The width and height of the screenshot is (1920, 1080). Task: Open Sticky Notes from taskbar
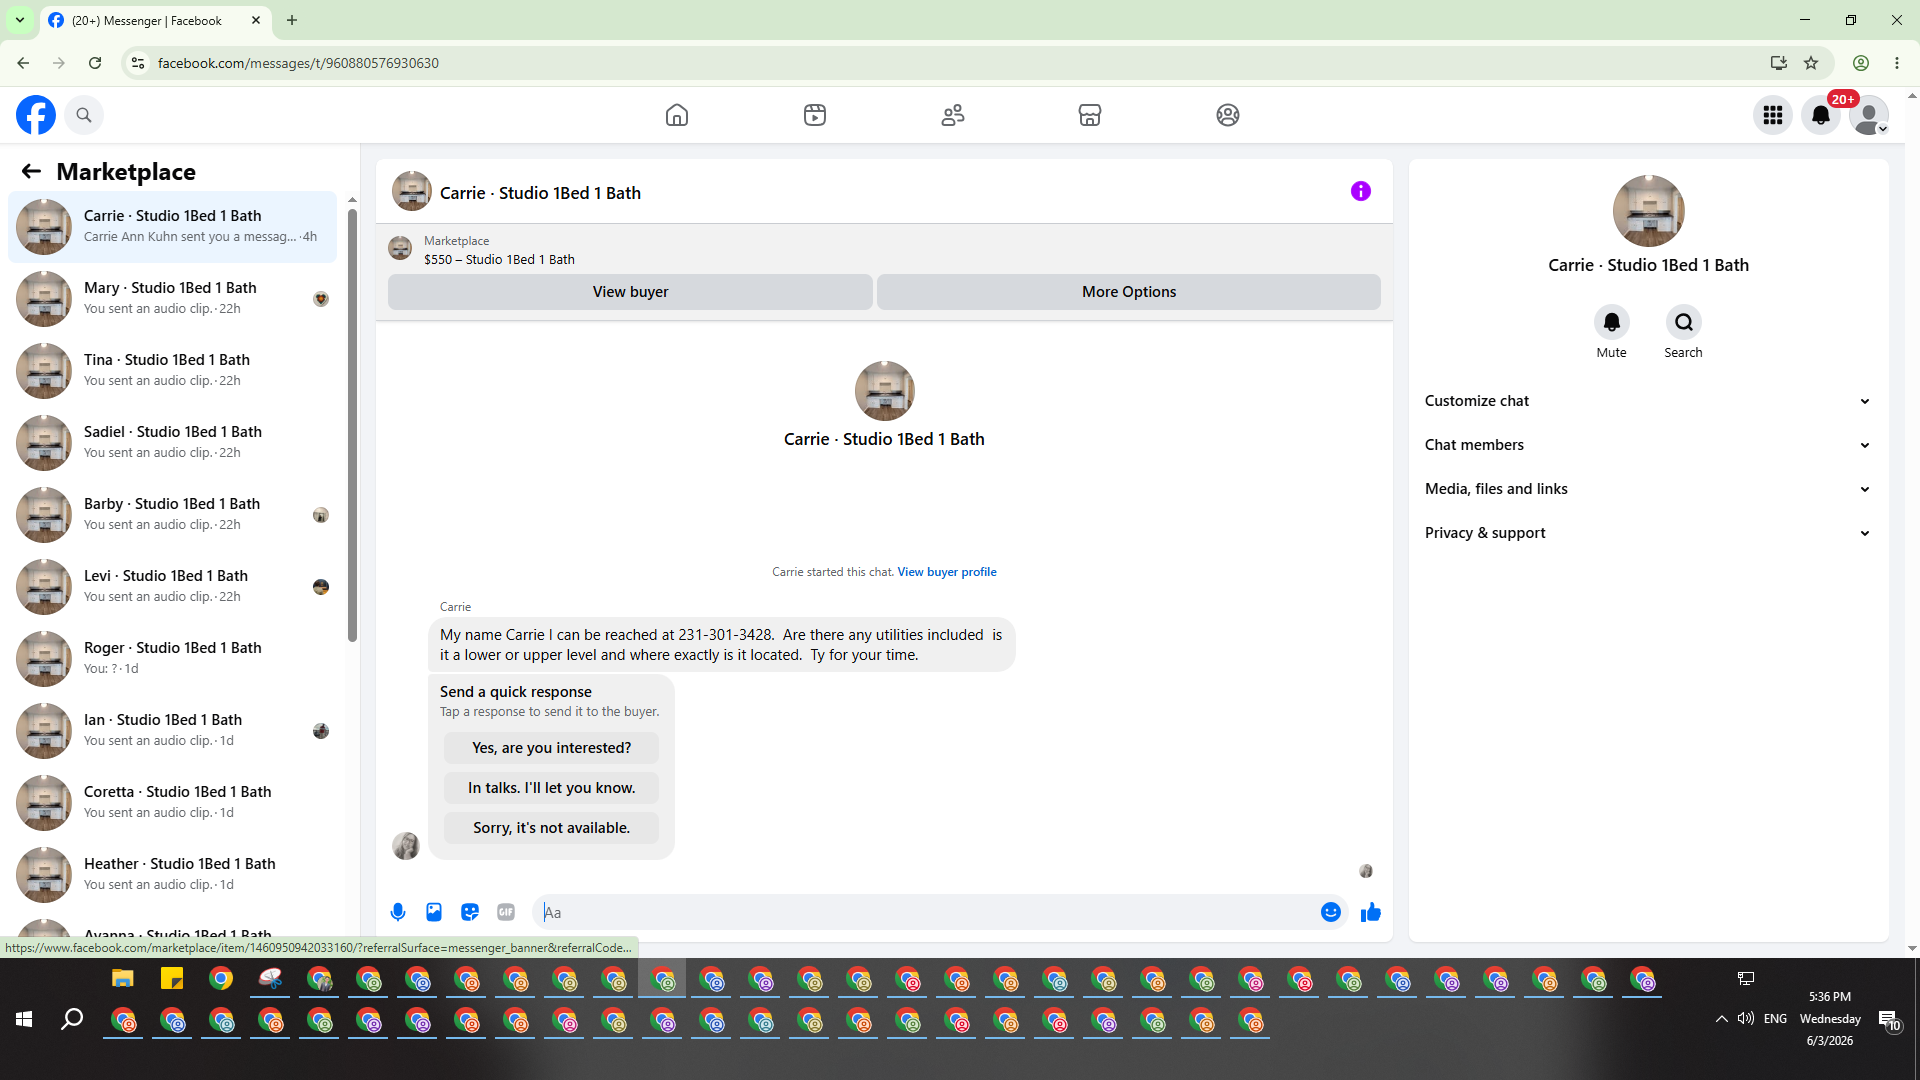point(172,979)
